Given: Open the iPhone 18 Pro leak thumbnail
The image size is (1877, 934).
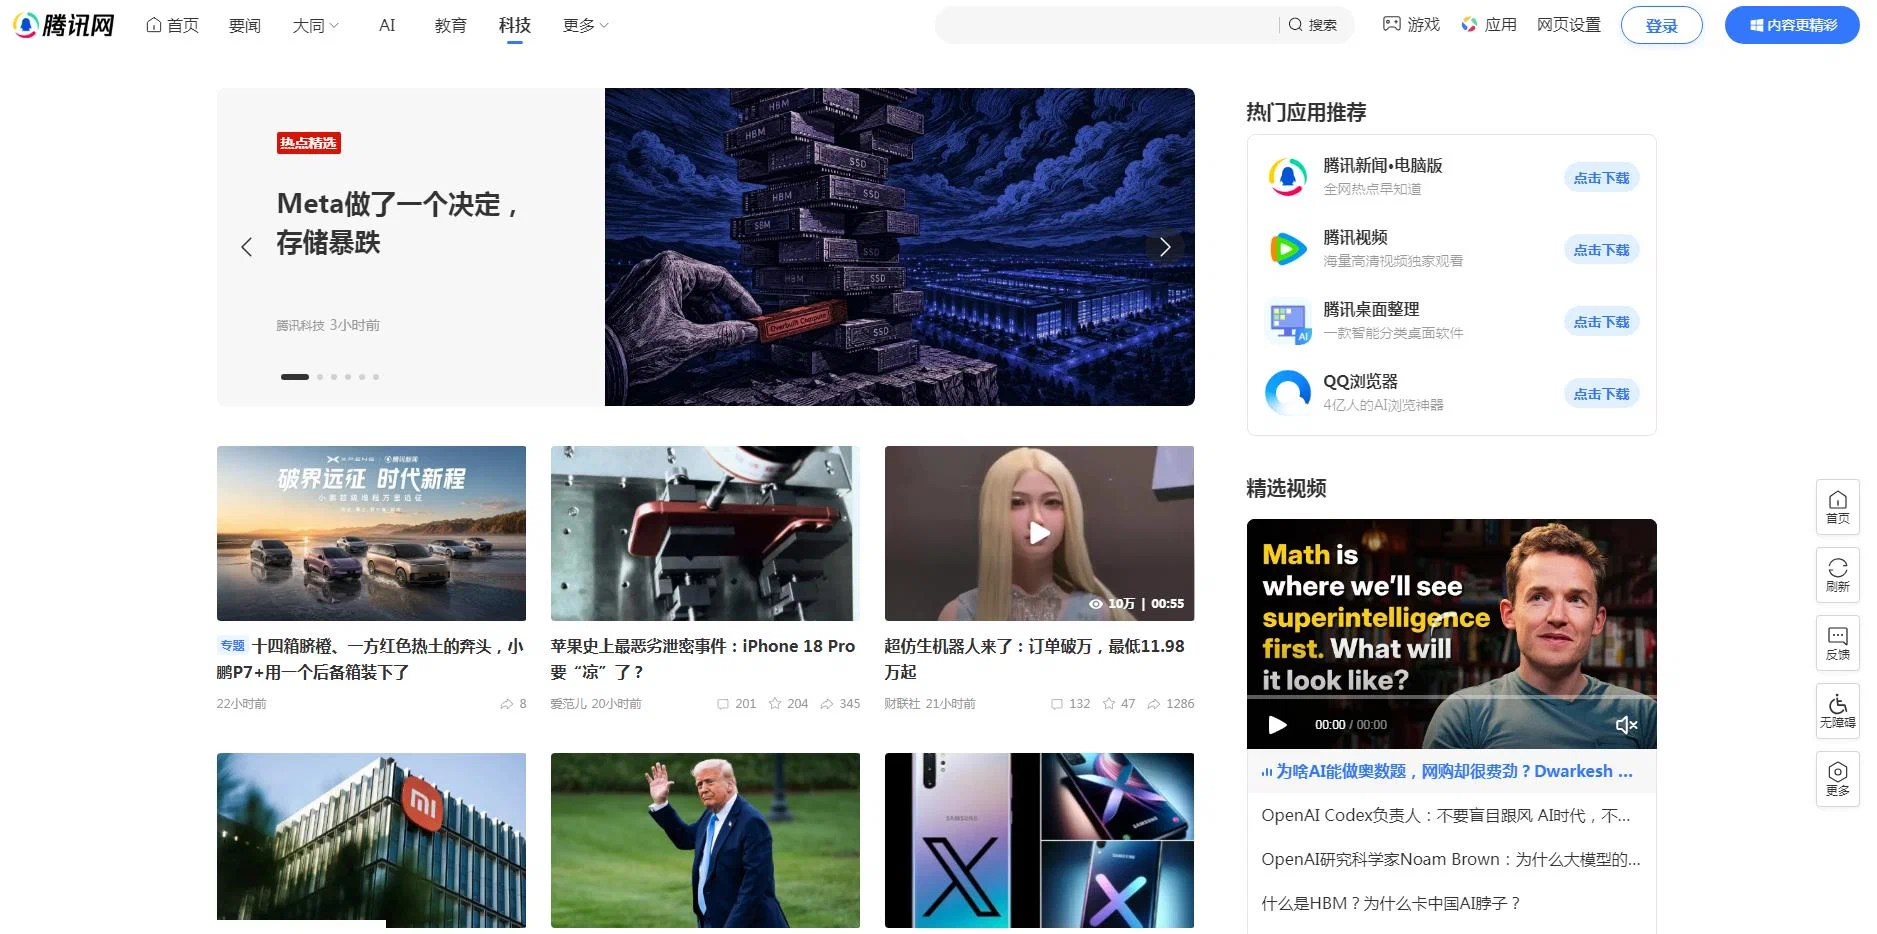Looking at the screenshot, I should (705, 533).
